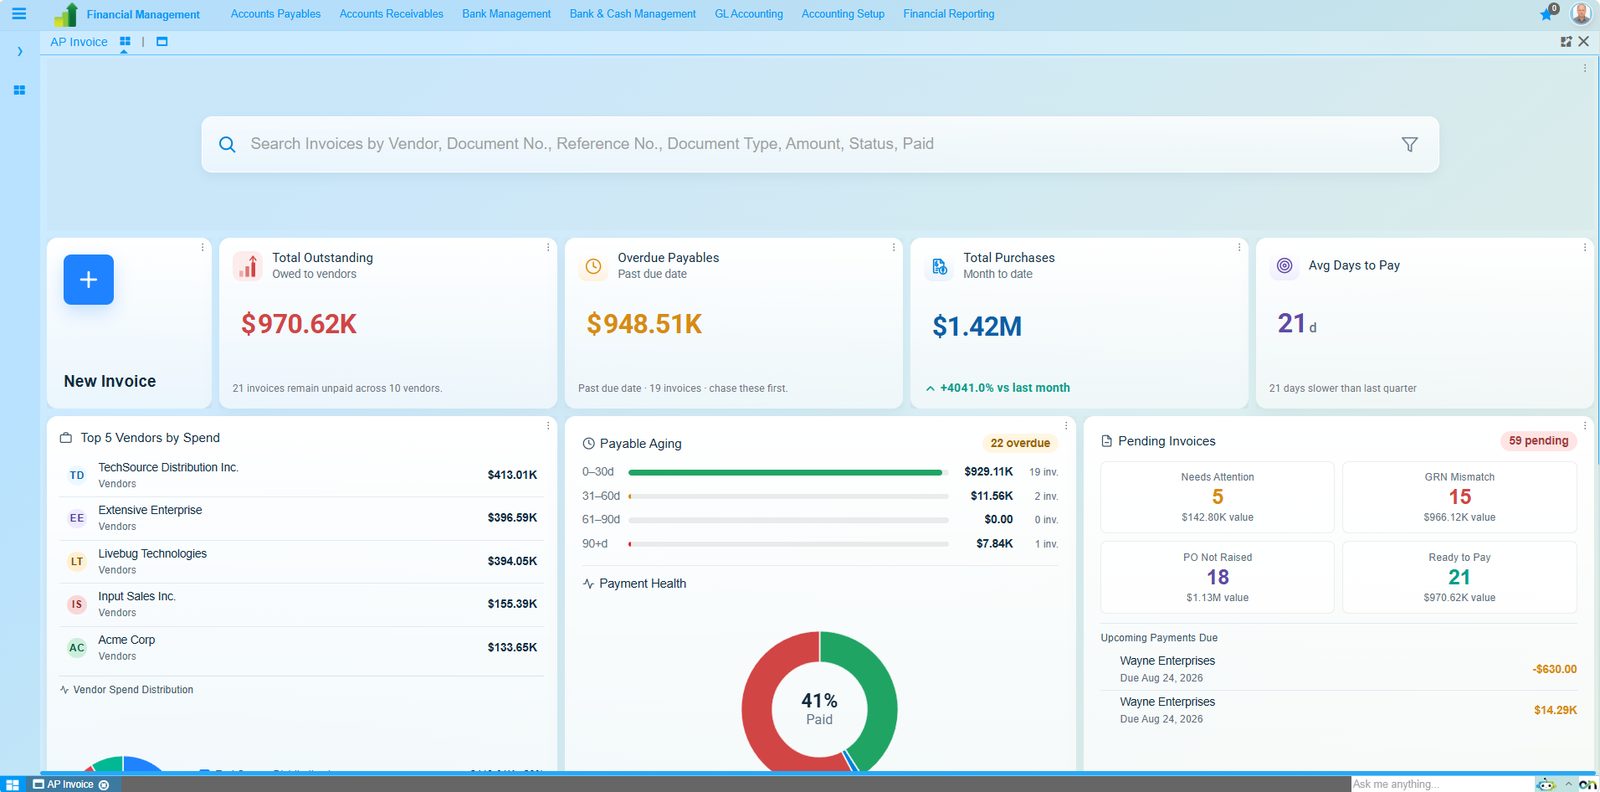Click the Total Purchases document icon
This screenshot has height=792, width=1600.
point(939,266)
